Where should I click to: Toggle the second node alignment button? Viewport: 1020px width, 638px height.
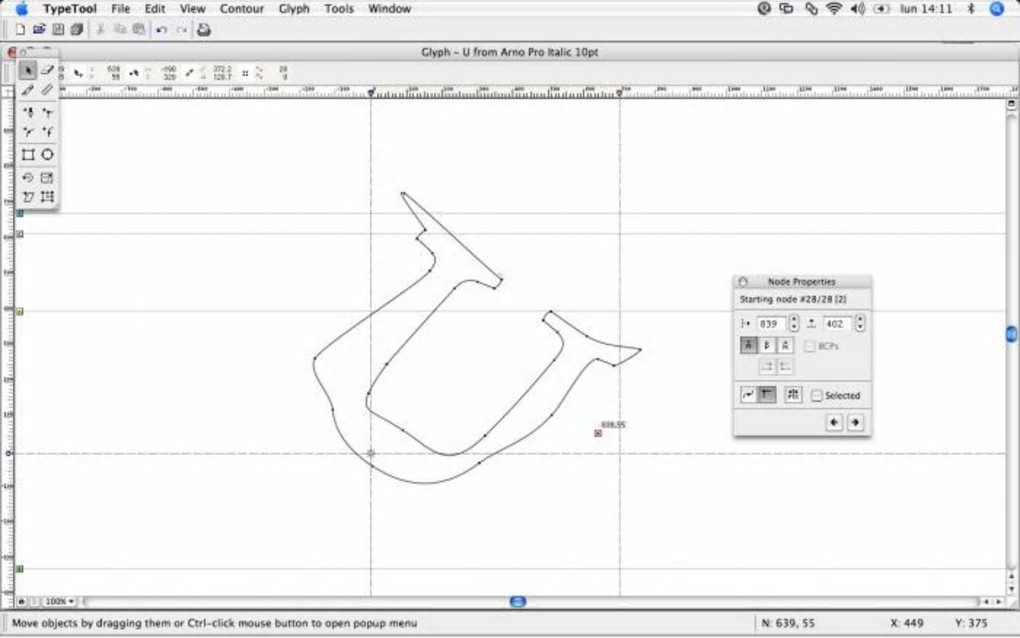[x=767, y=345]
